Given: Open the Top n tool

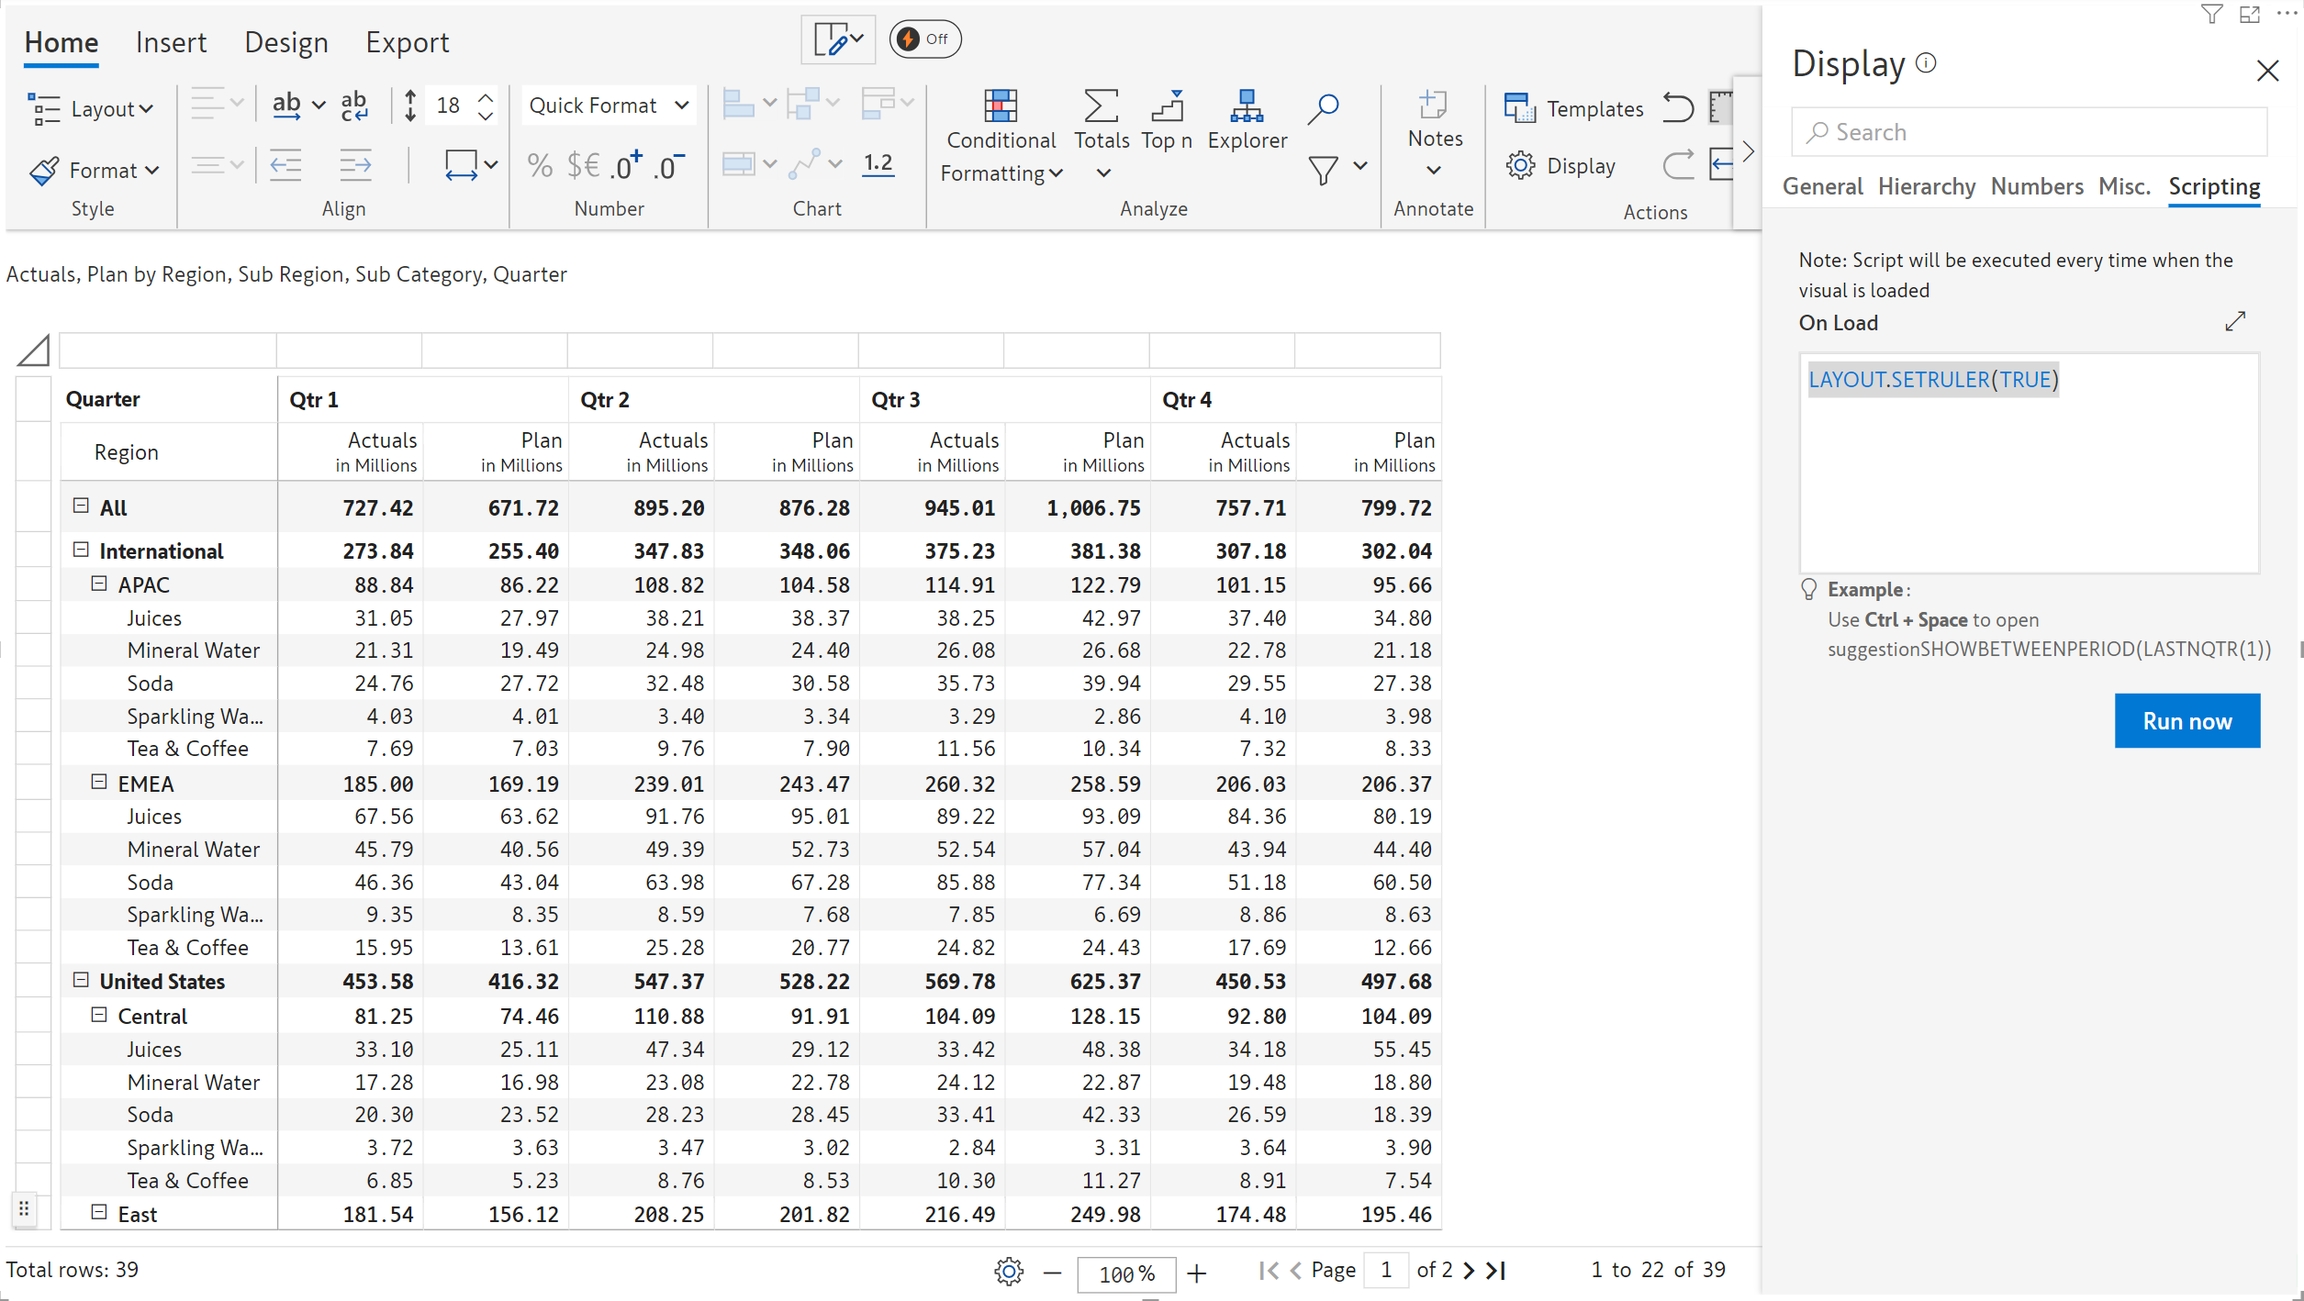Looking at the screenshot, I should point(1166,106).
